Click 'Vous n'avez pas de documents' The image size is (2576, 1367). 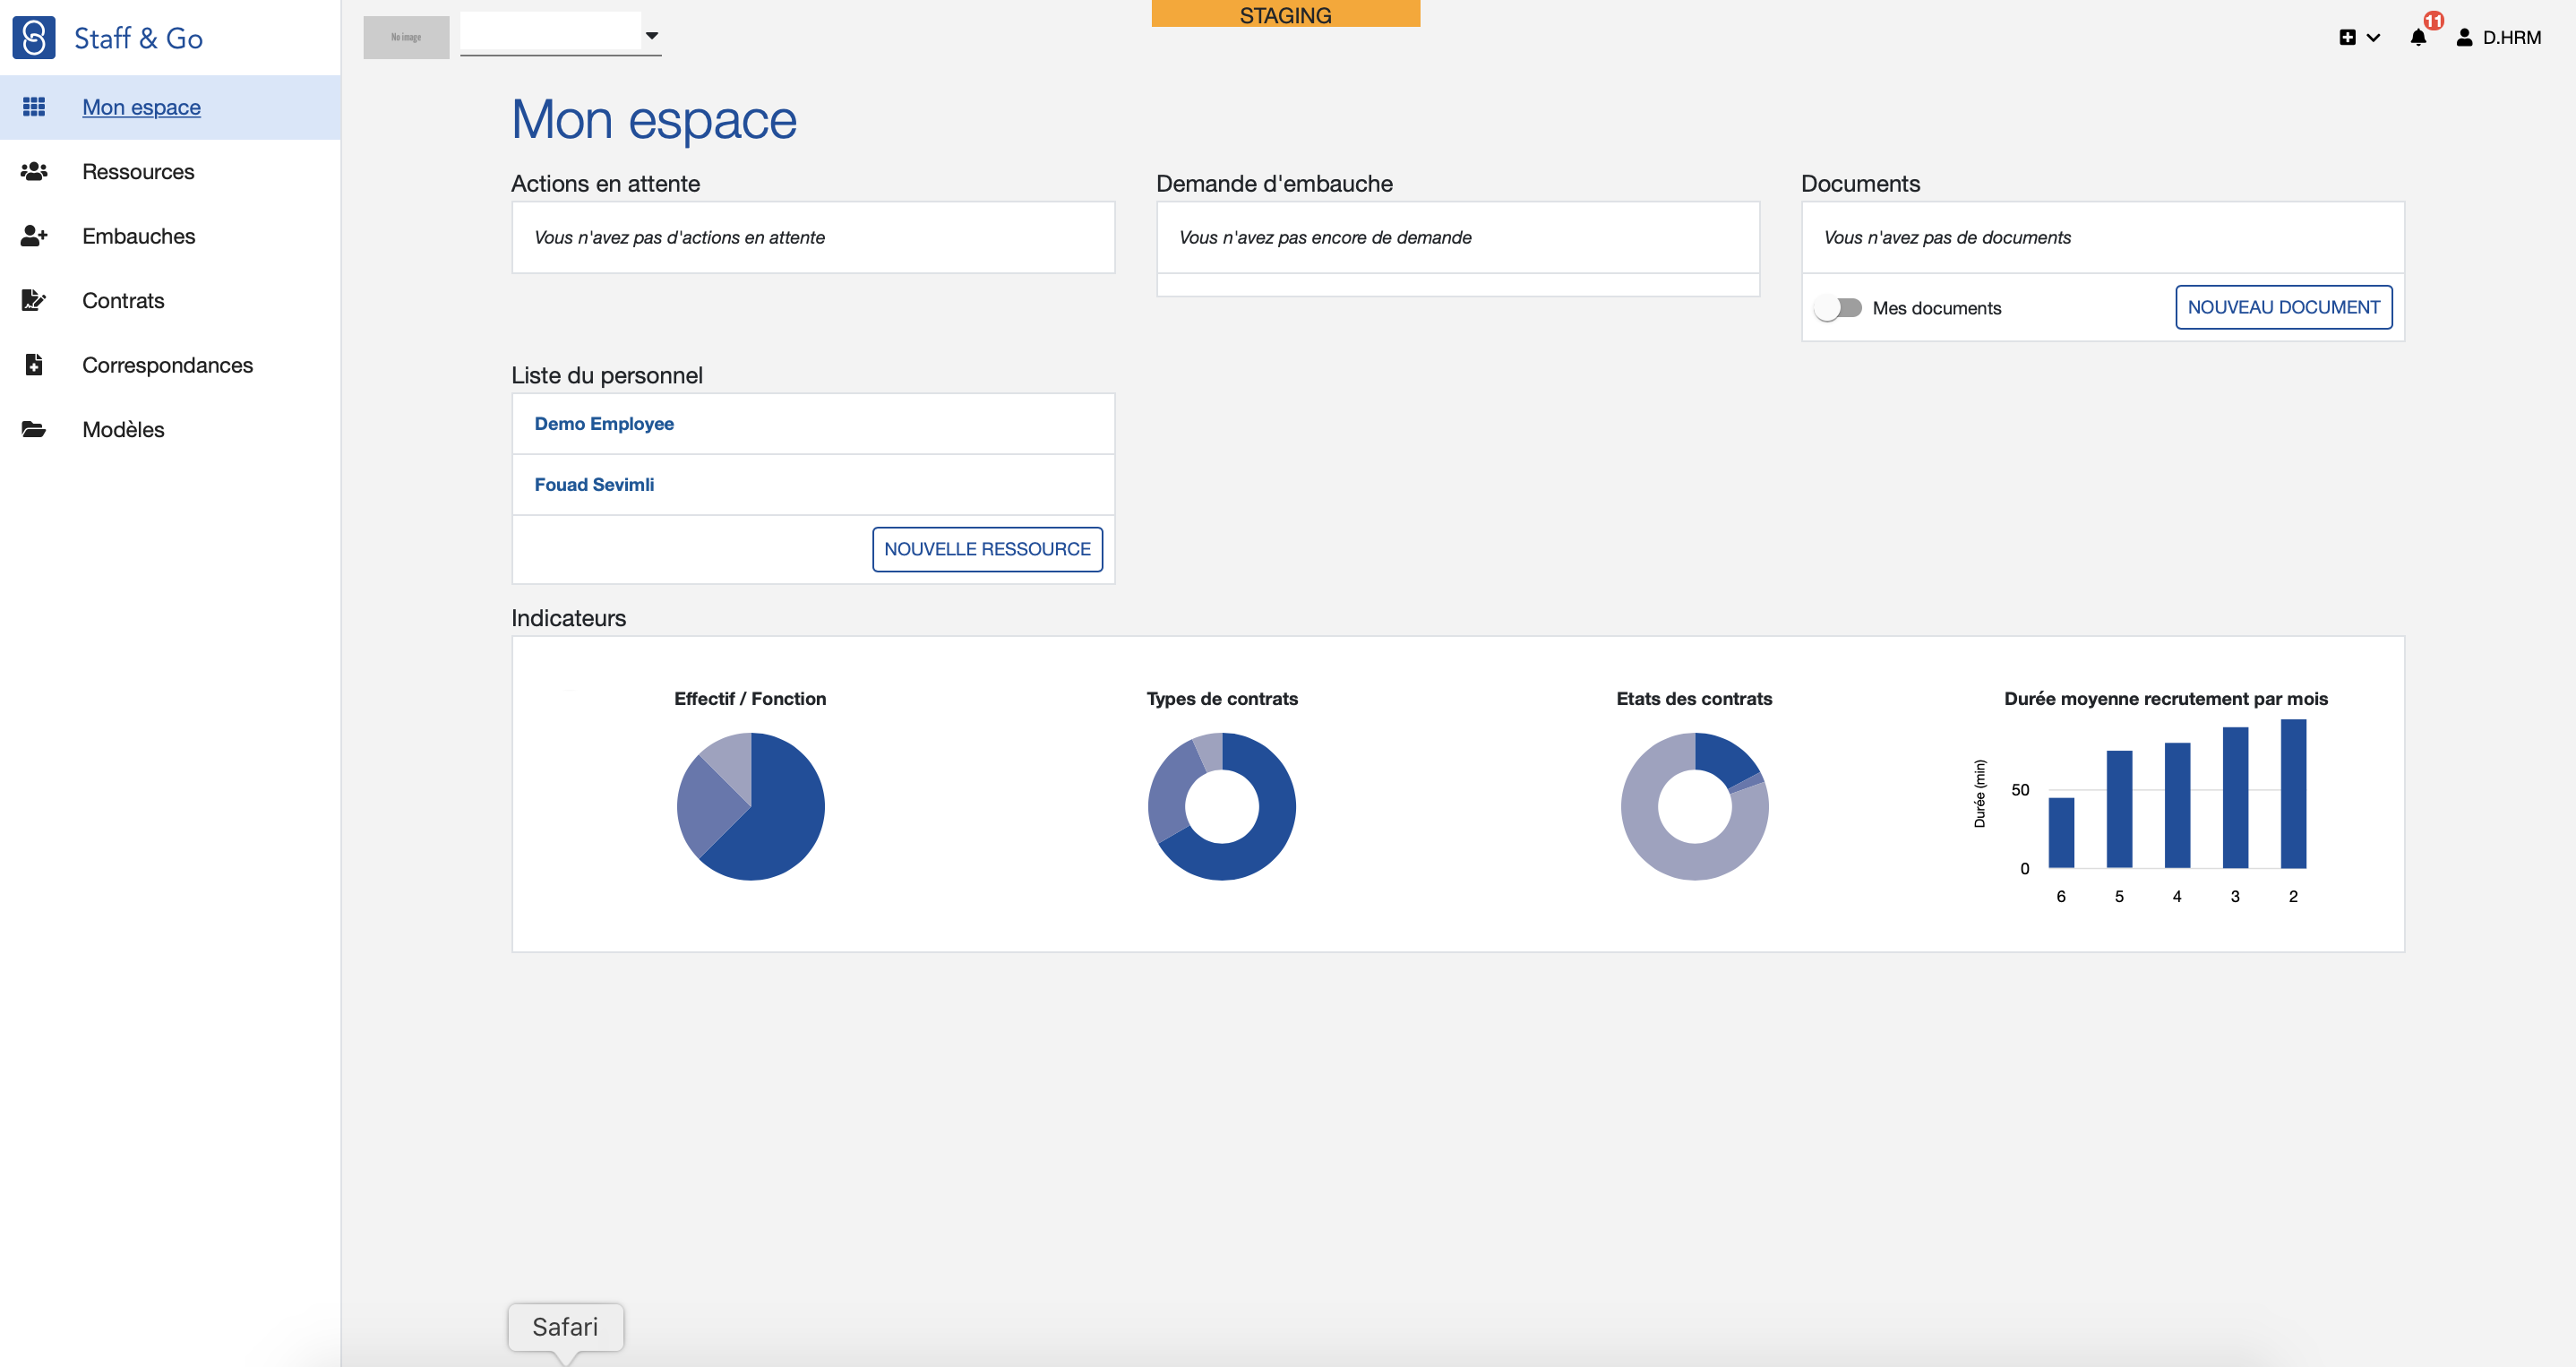click(x=1947, y=238)
